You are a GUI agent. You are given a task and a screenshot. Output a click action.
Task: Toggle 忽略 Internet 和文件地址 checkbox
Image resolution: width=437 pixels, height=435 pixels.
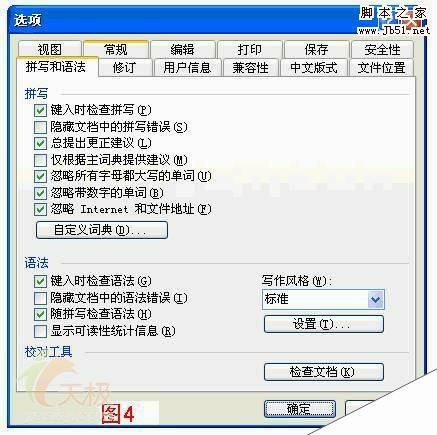click(40, 210)
